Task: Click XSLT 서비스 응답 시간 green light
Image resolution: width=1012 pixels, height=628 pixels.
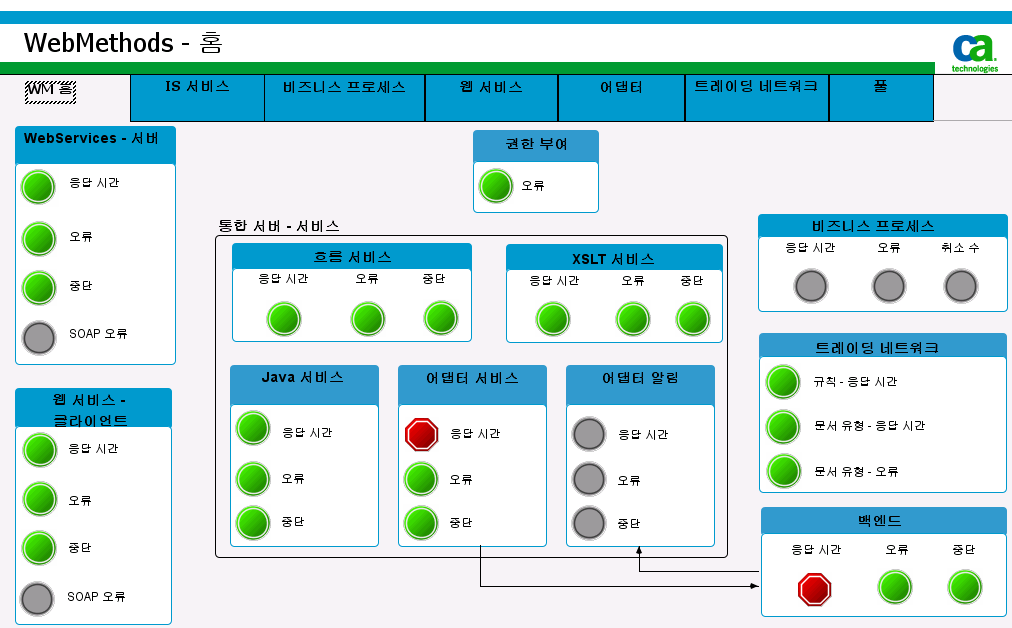Action: coord(553,319)
